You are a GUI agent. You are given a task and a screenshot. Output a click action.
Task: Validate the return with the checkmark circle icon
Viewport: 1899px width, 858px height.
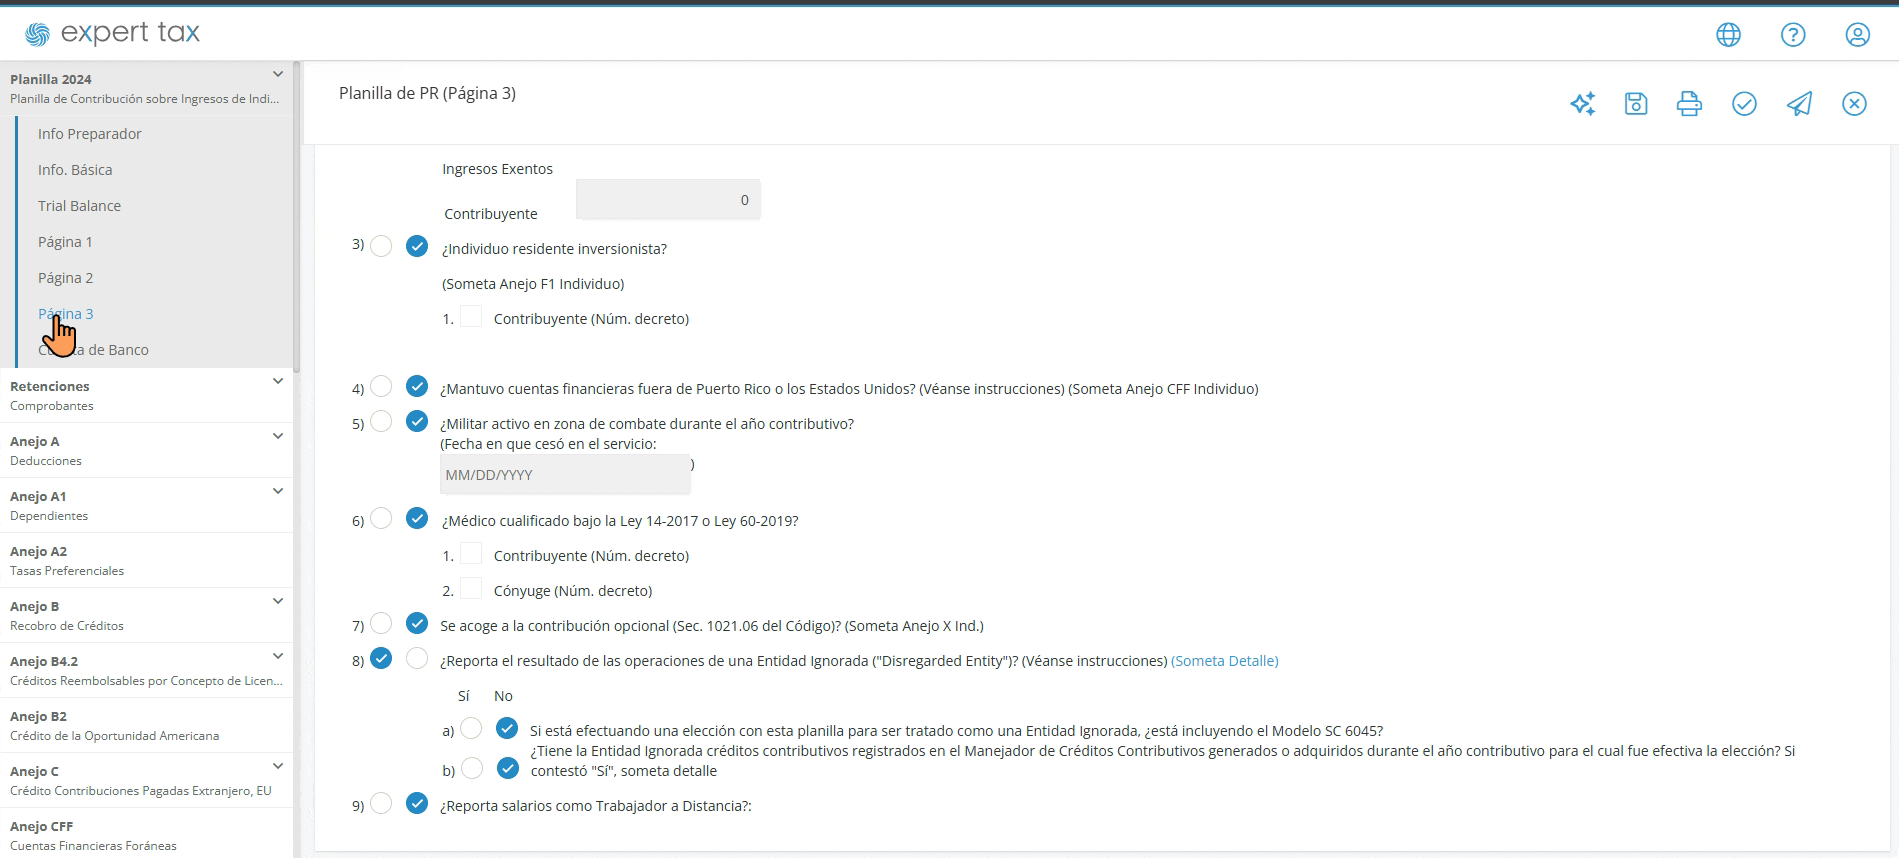[1744, 104]
